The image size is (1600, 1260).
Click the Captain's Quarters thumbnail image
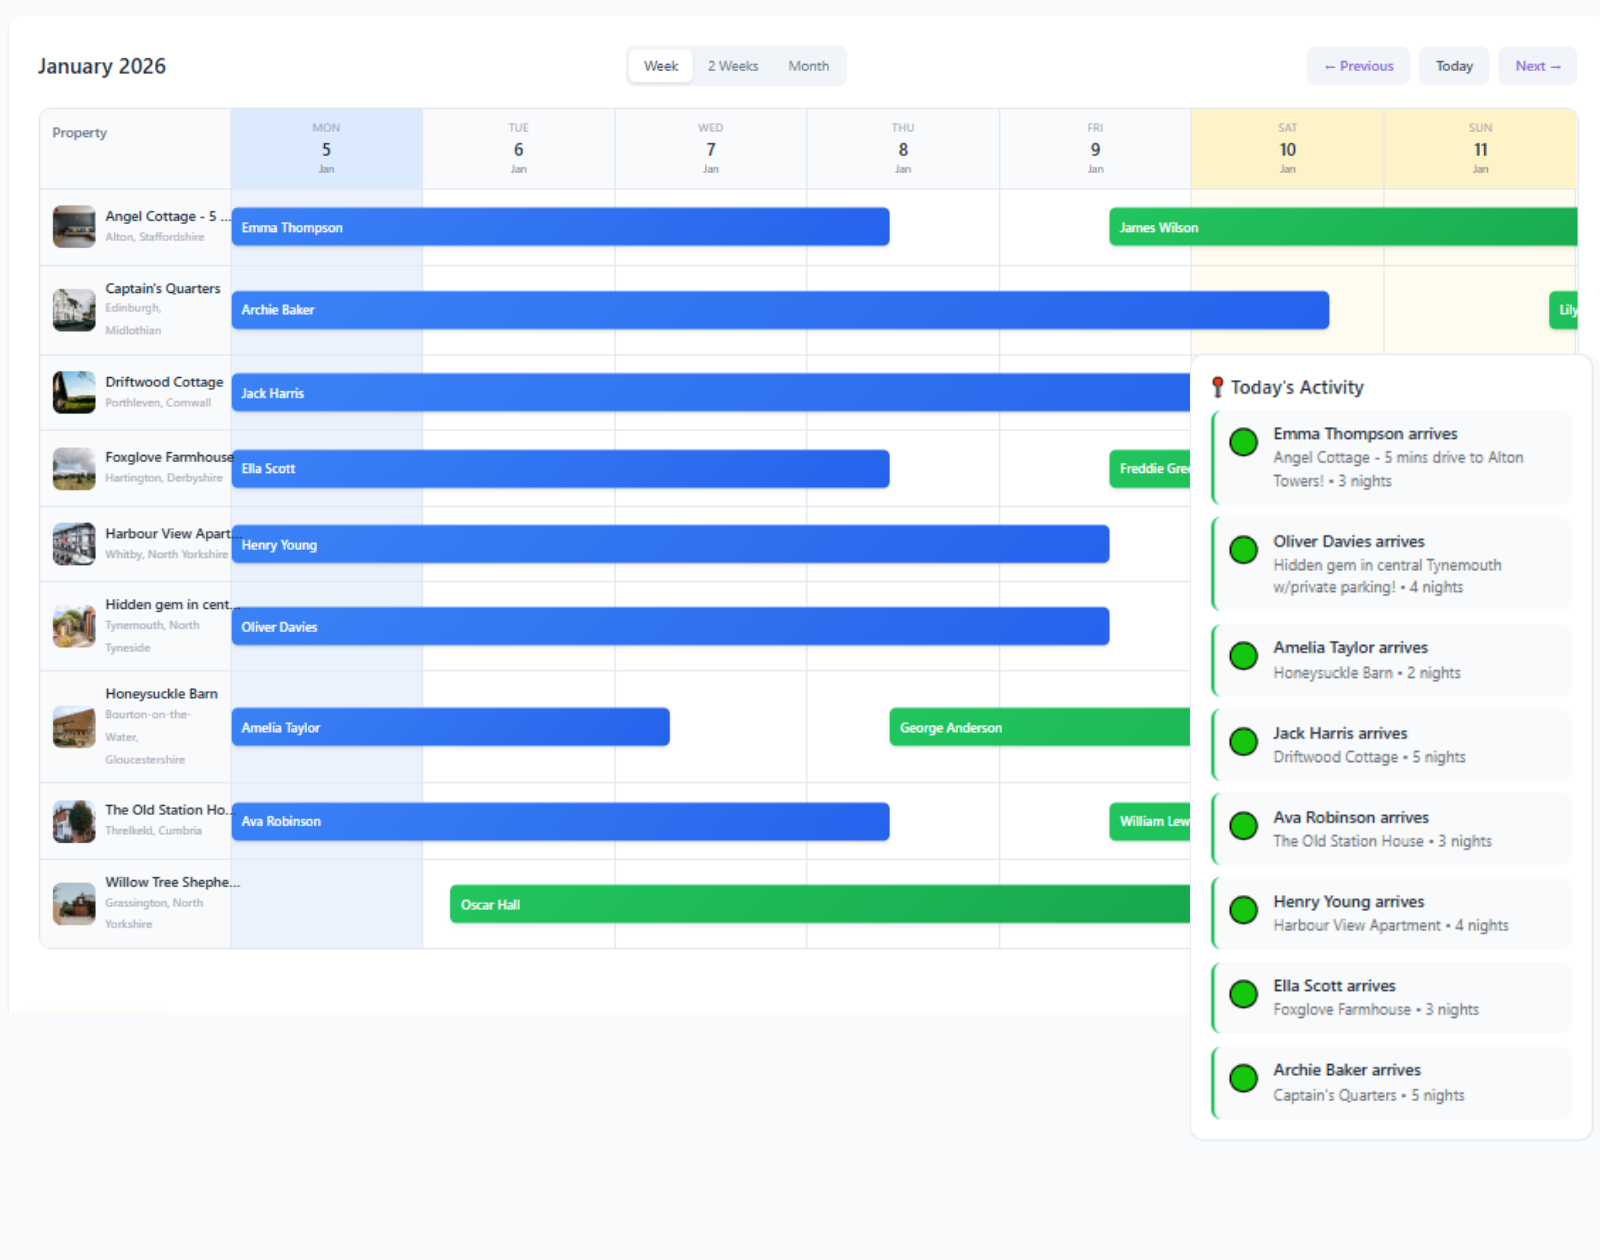pos(72,309)
